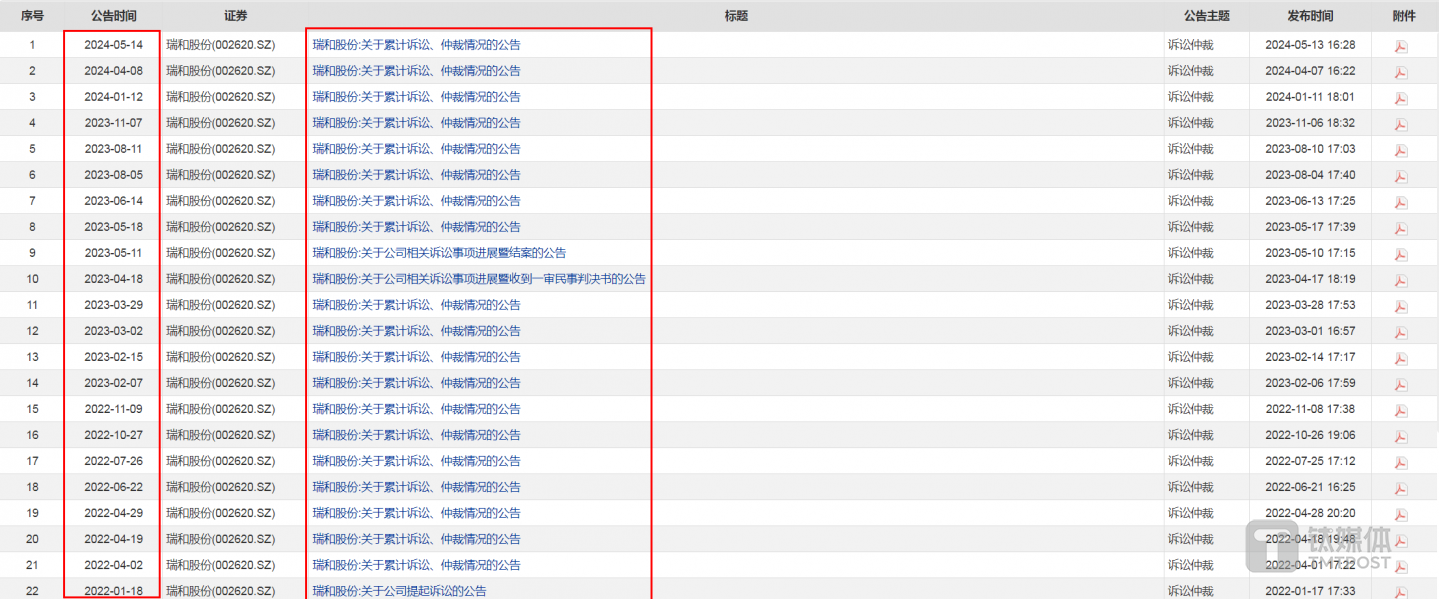Click the PDF attachment in row 12 (2023-03-02)

click(x=1401, y=332)
